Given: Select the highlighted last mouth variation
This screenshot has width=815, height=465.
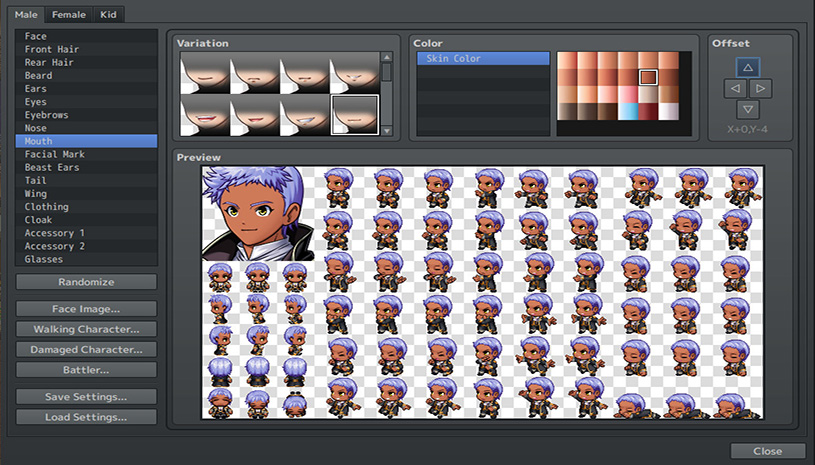Looking at the screenshot, I should click(354, 116).
